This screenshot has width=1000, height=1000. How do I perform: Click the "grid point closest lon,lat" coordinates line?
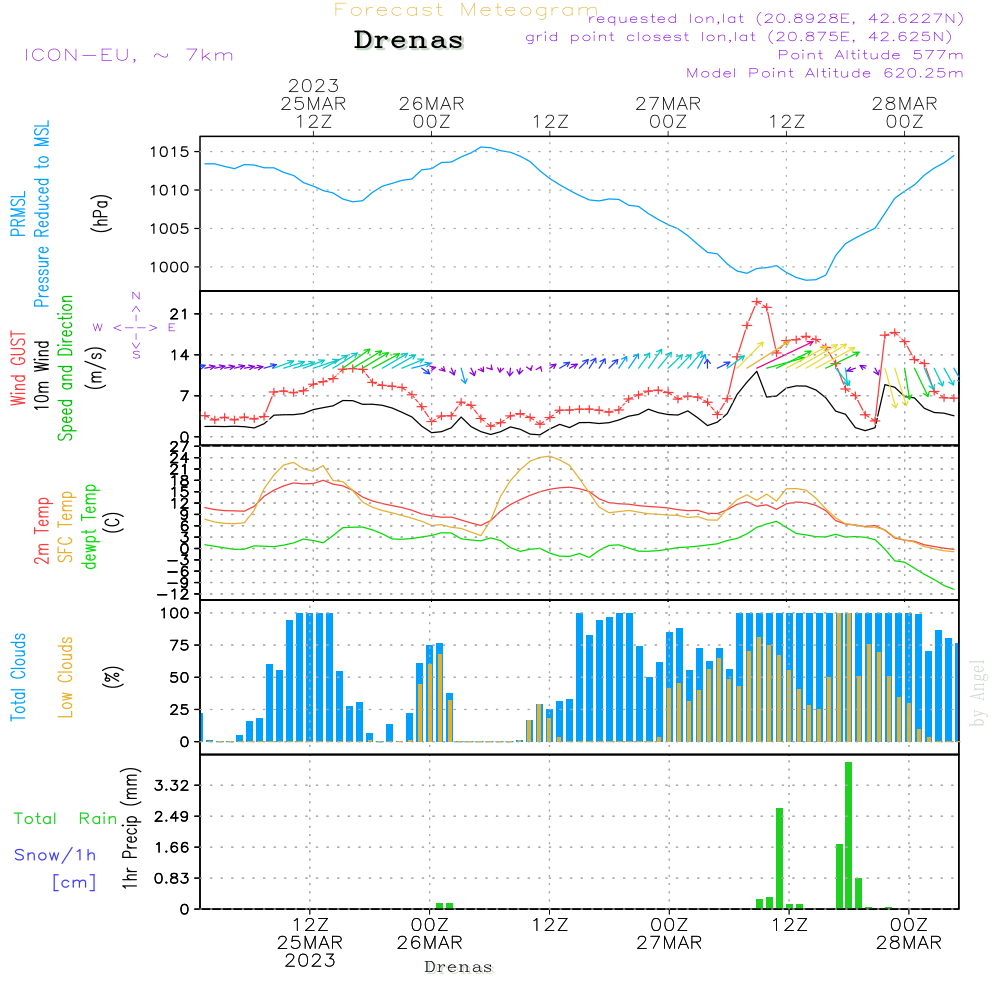point(739,37)
